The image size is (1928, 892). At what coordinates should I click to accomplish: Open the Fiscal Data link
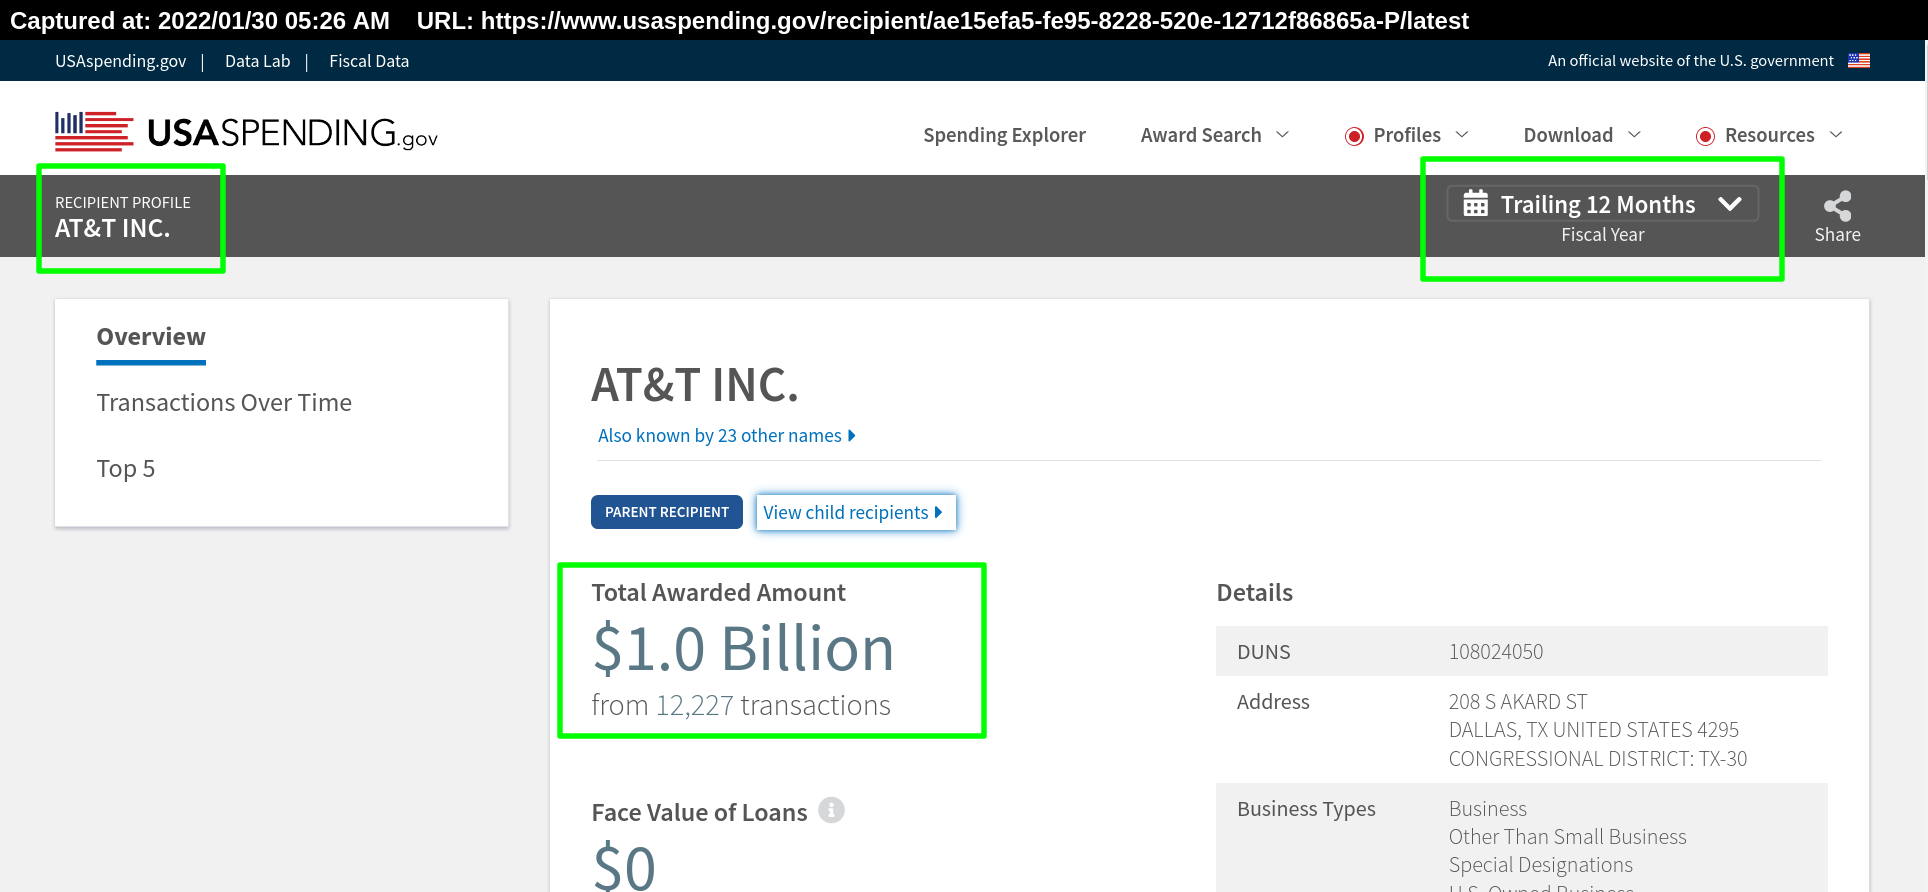369,61
